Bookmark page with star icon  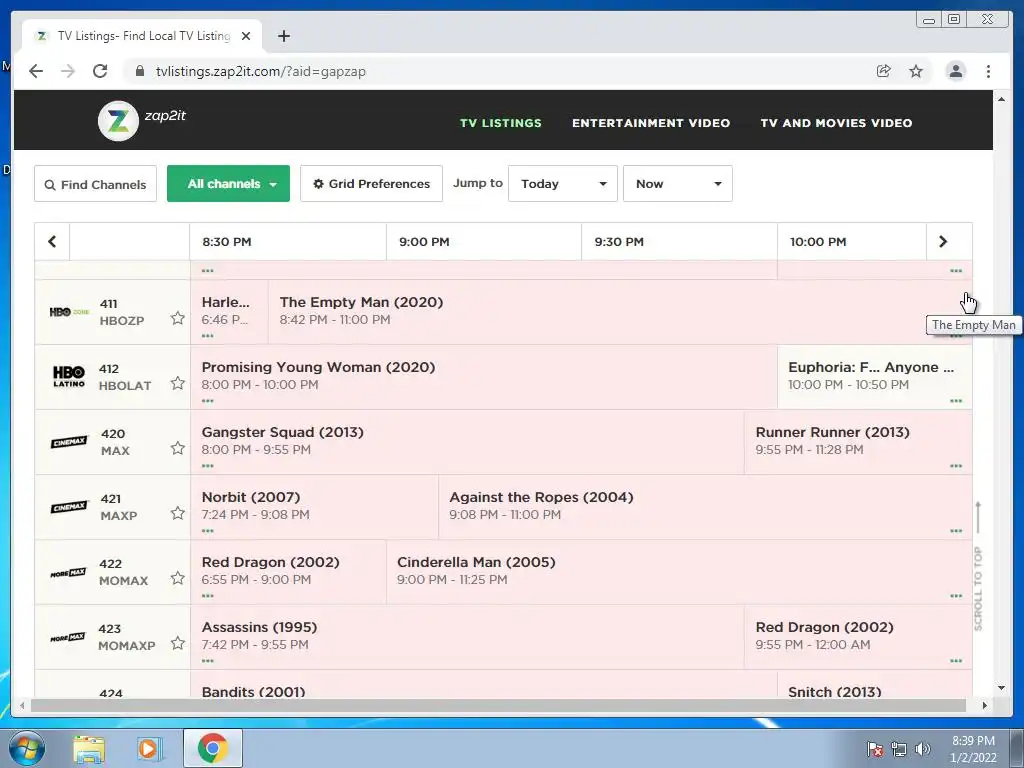[916, 71]
